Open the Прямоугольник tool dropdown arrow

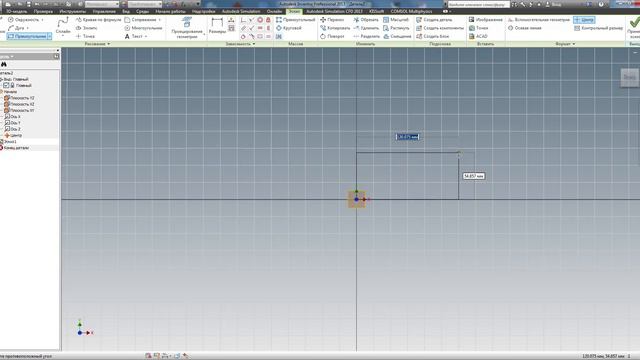50,36
